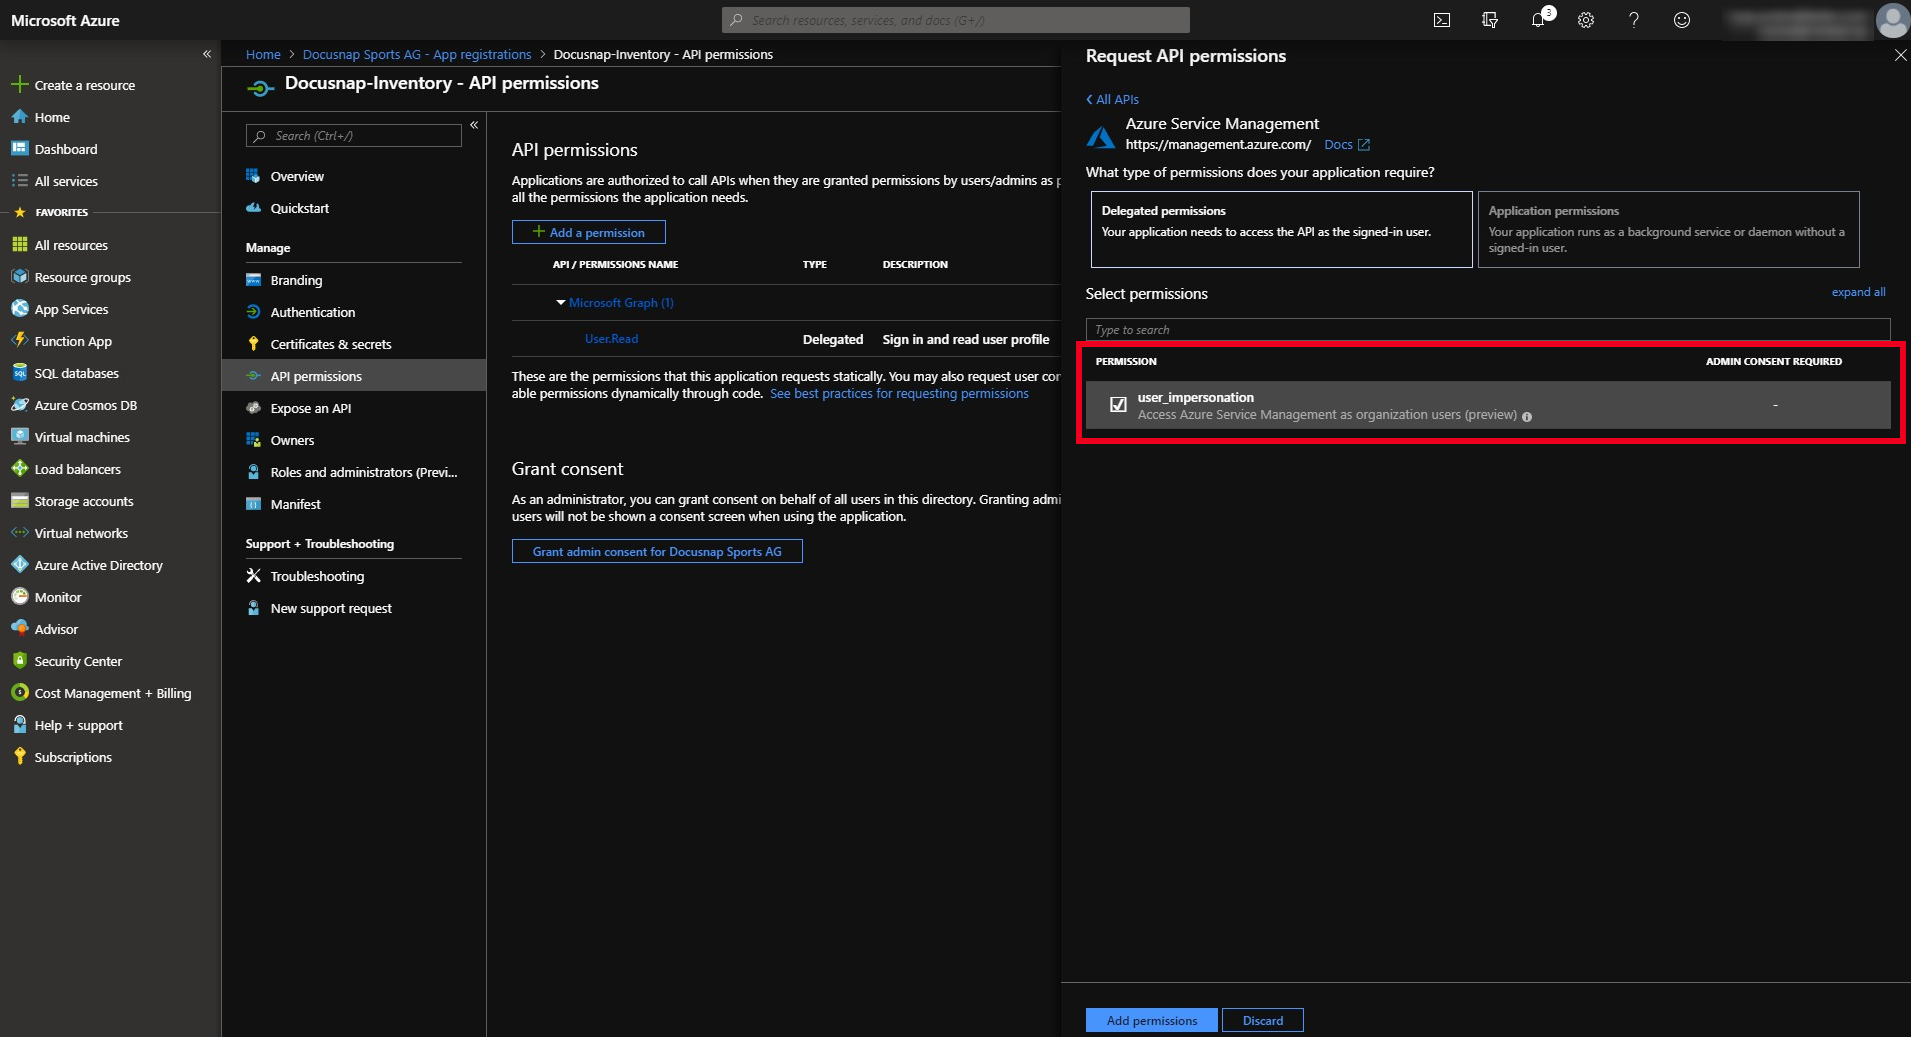This screenshot has width=1911, height=1037.
Task: Open the notifications bell
Action: coord(1538,20)
